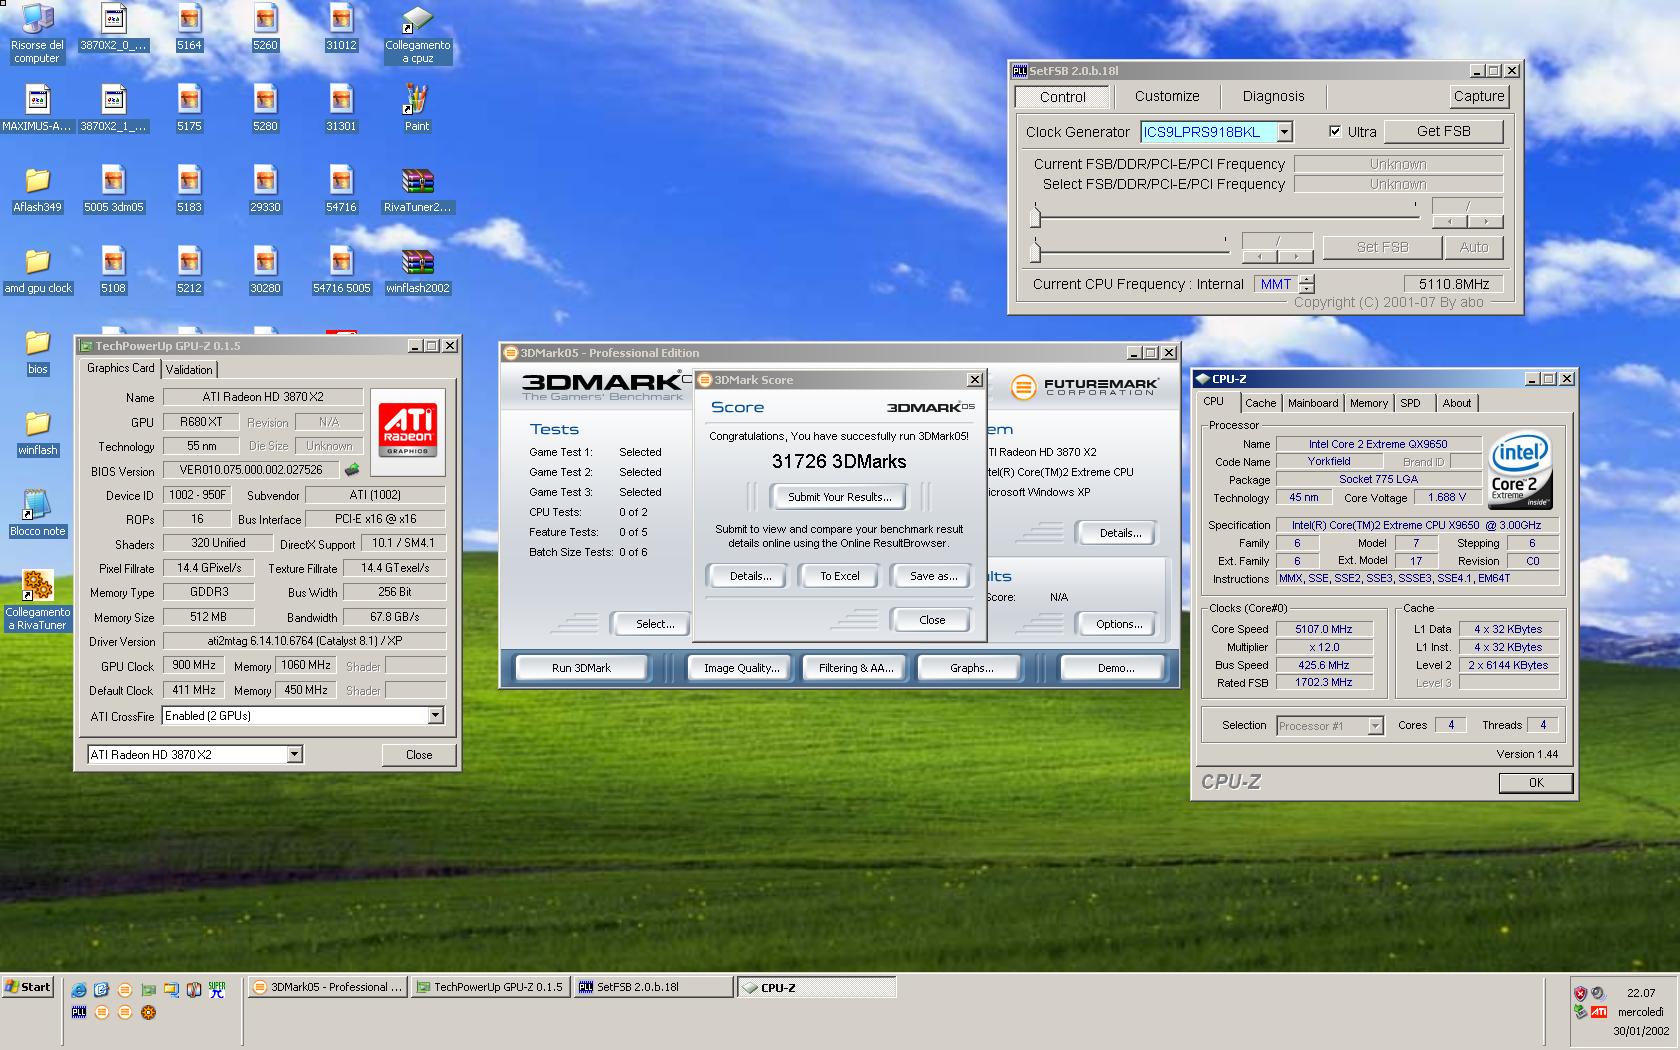Open the Paint desktop shortcut

pos(417,108)
